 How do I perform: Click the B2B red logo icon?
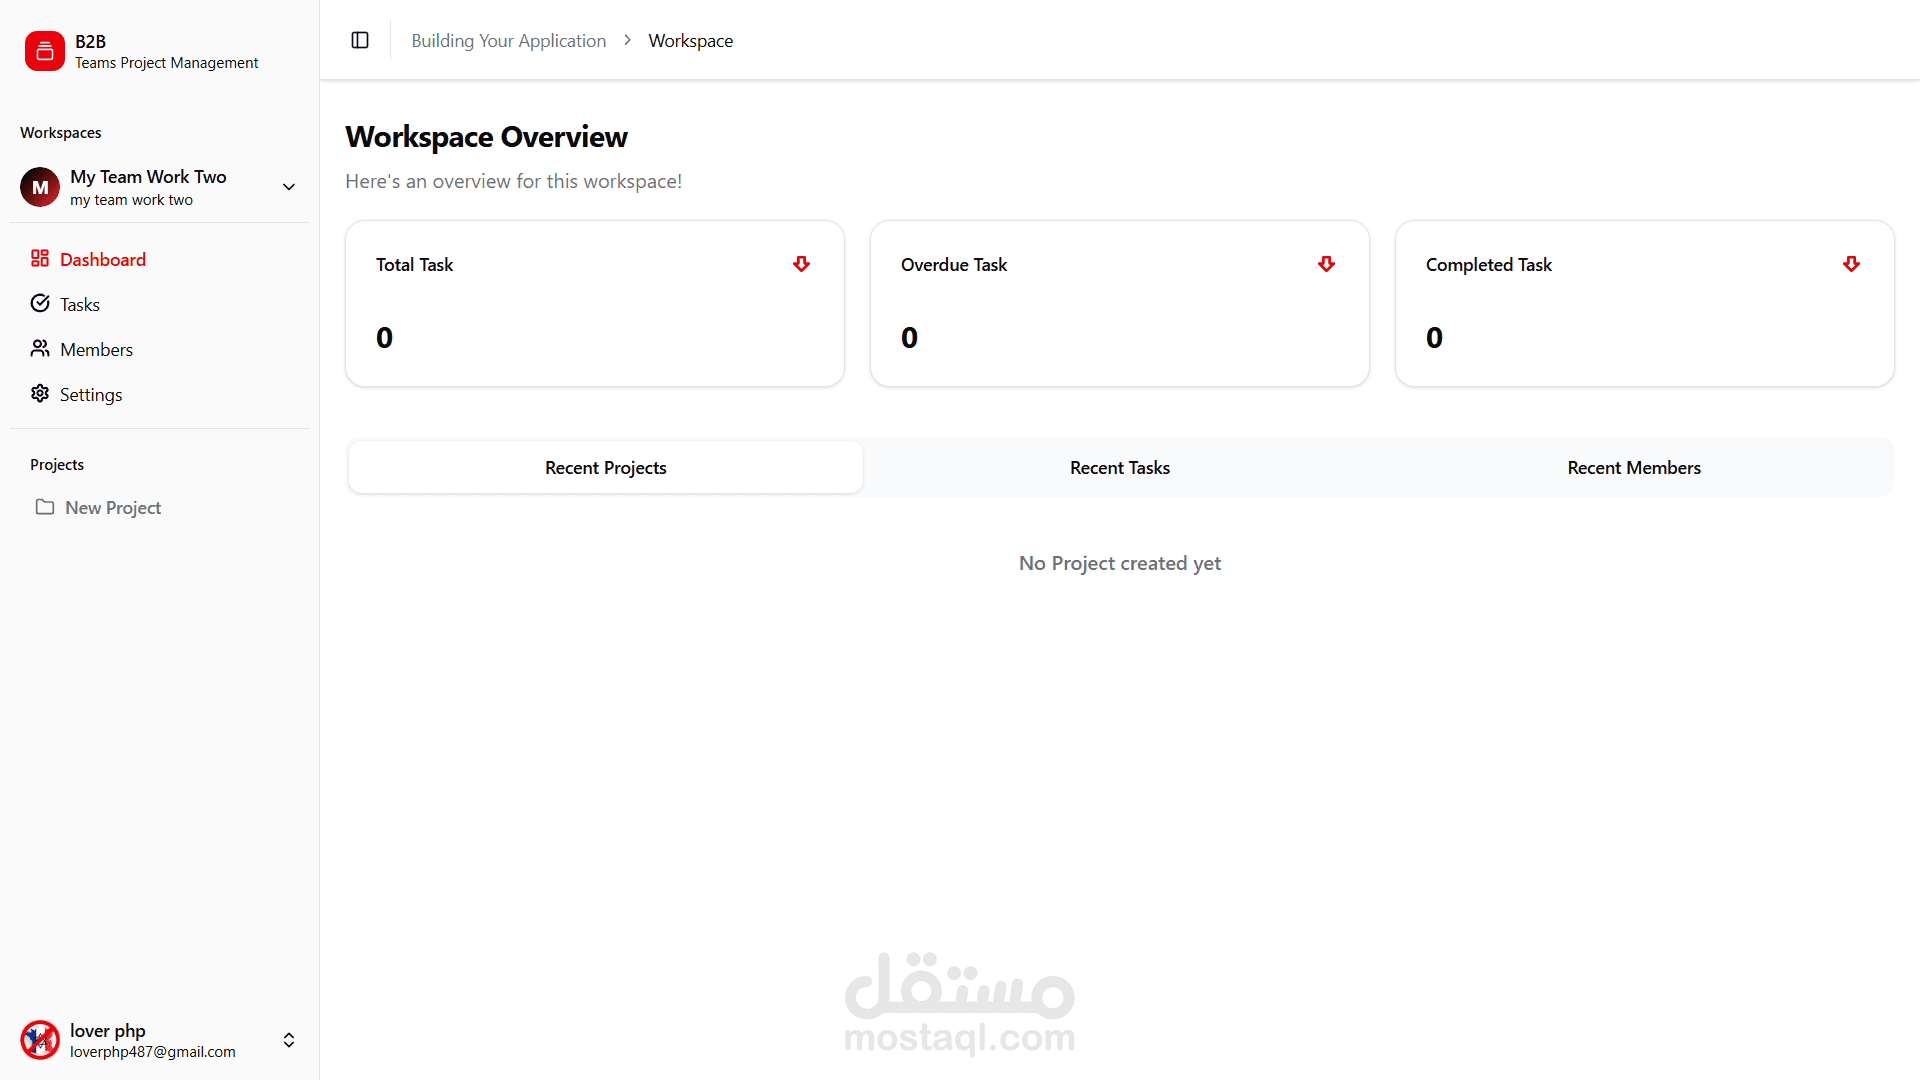[x=44, y=51]
